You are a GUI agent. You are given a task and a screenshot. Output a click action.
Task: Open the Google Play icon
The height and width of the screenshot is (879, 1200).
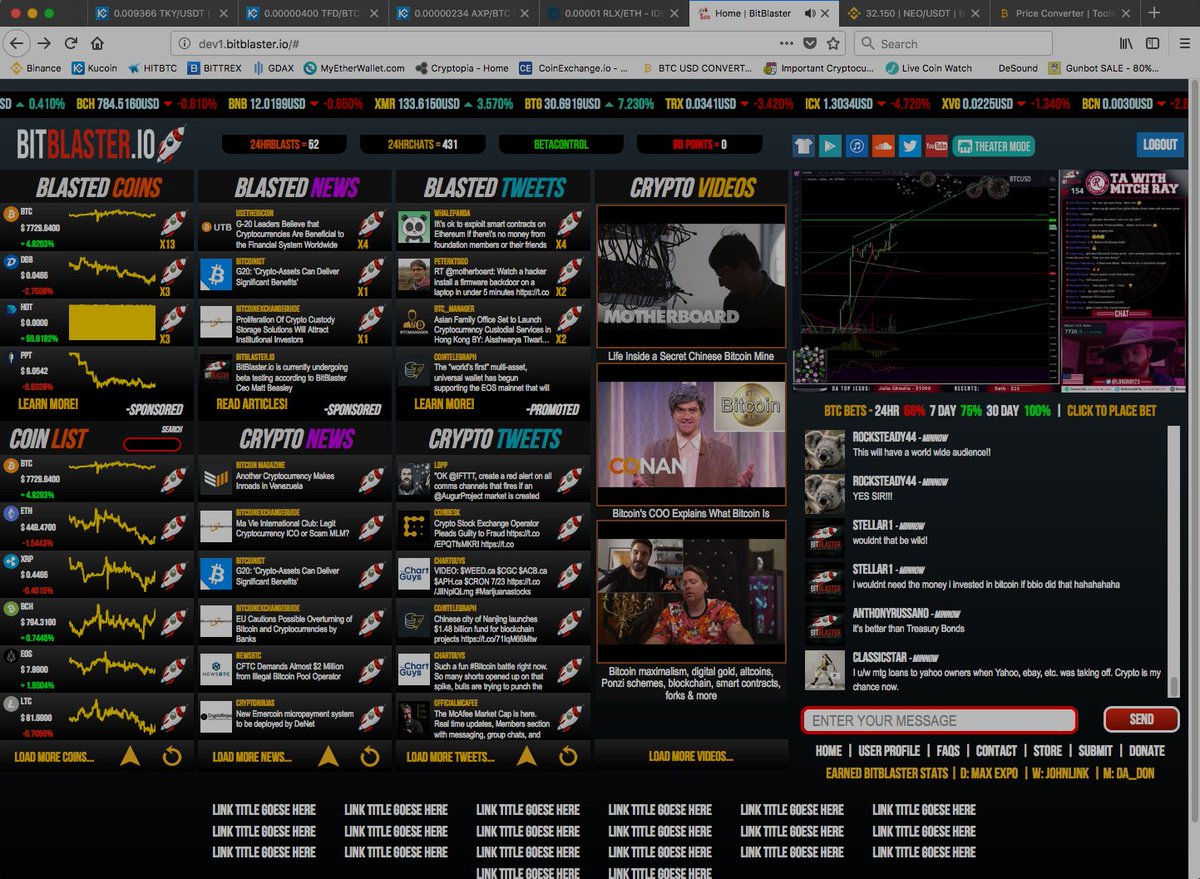[831, 146]
